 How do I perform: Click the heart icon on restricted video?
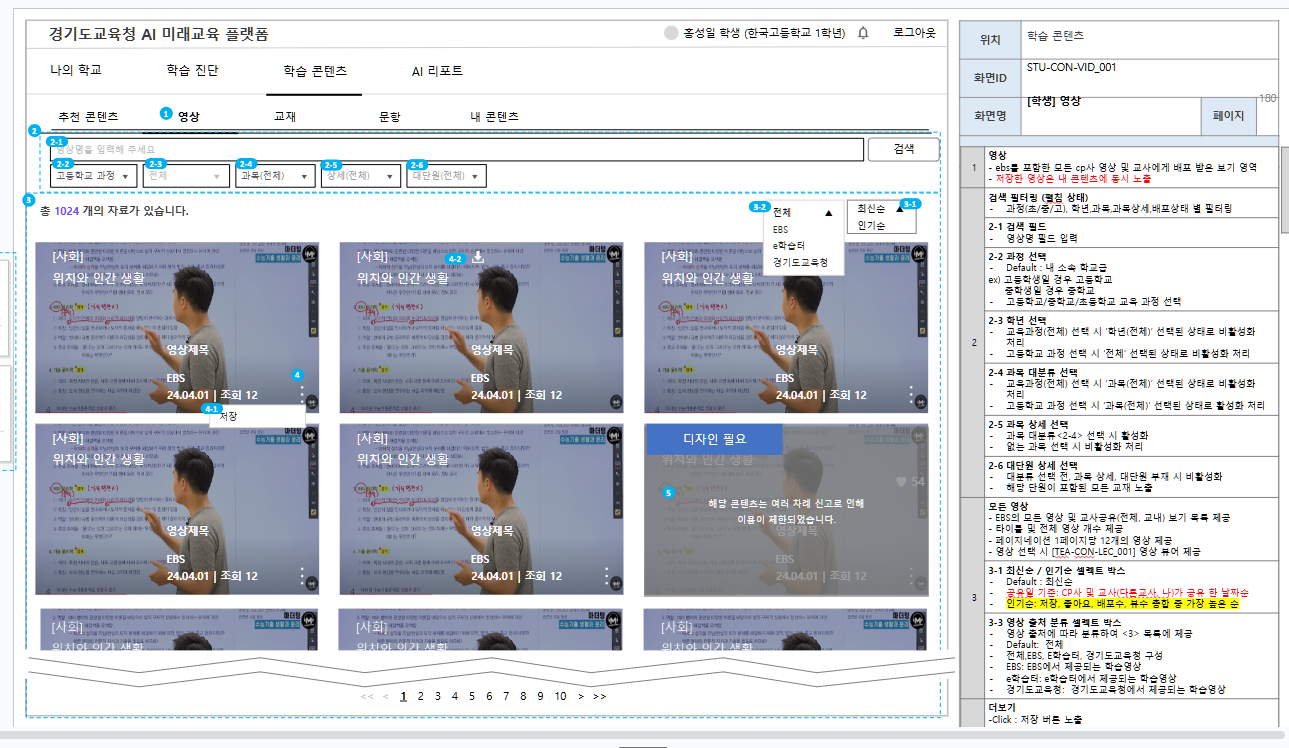(x=900, y=482)
